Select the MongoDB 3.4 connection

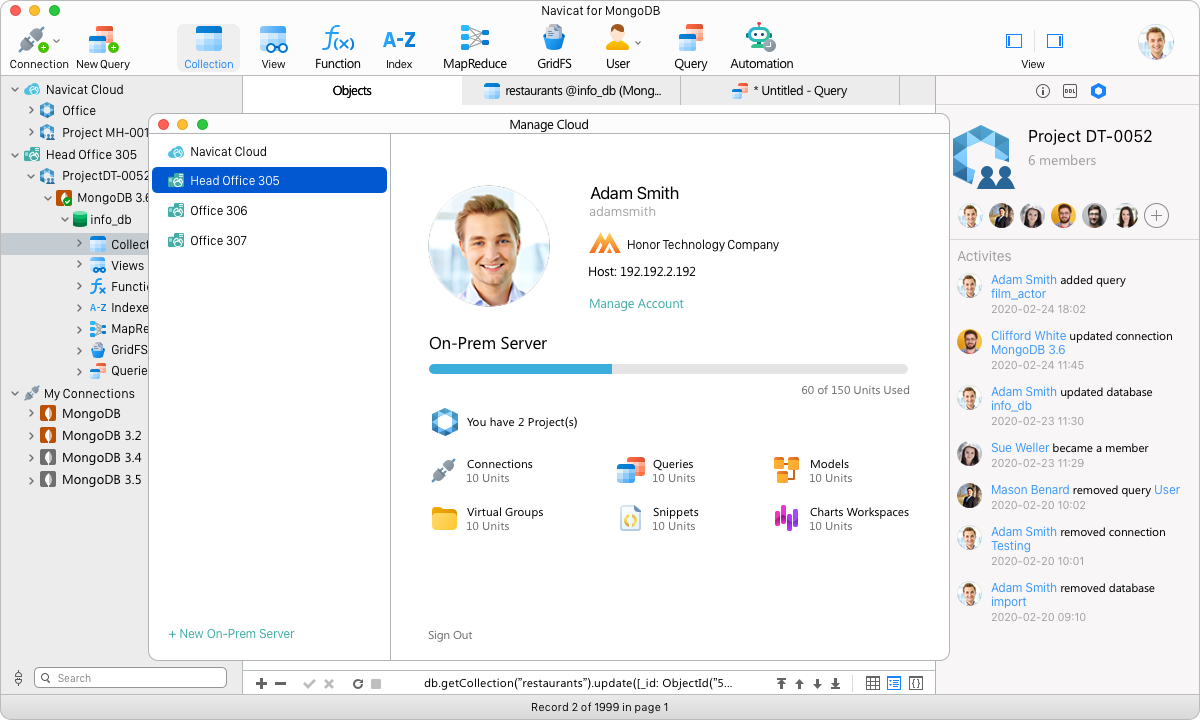90,457
